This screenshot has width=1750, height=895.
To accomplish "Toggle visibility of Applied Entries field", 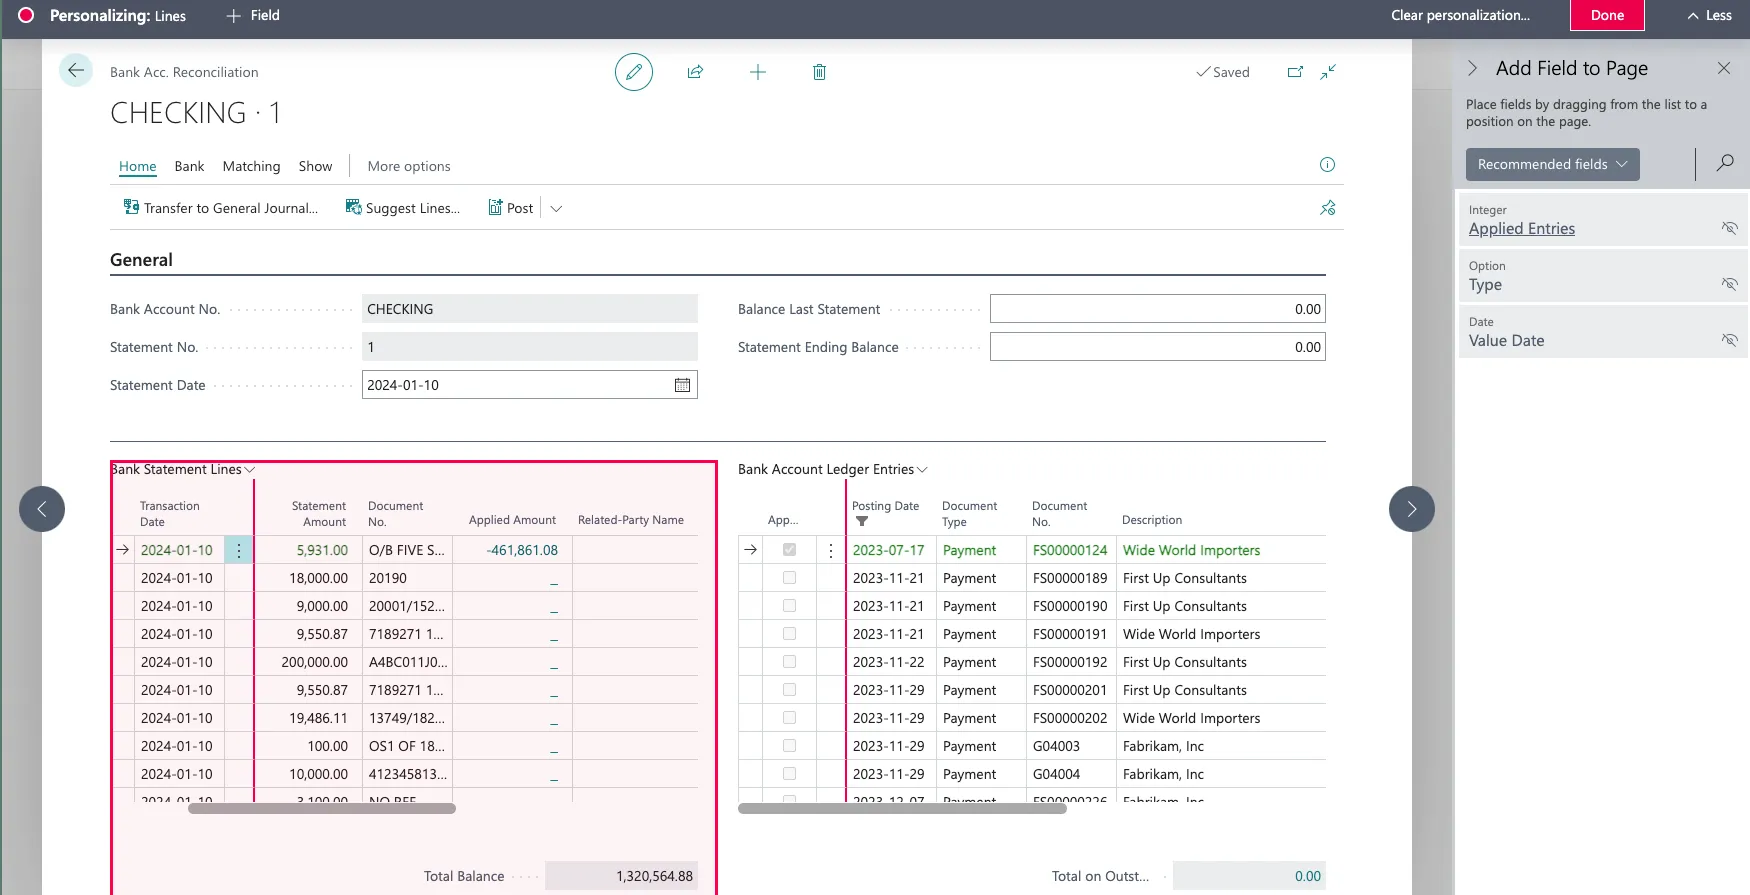I will [1729, 228].
